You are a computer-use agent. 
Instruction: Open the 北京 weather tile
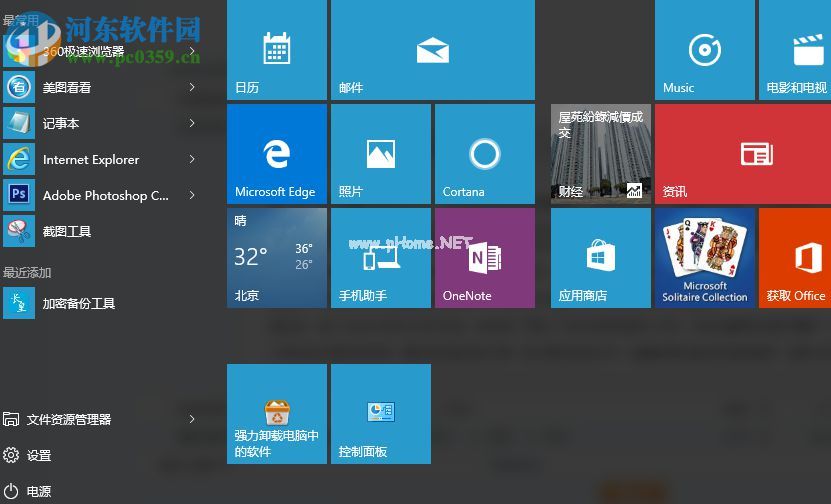point(277,258)
